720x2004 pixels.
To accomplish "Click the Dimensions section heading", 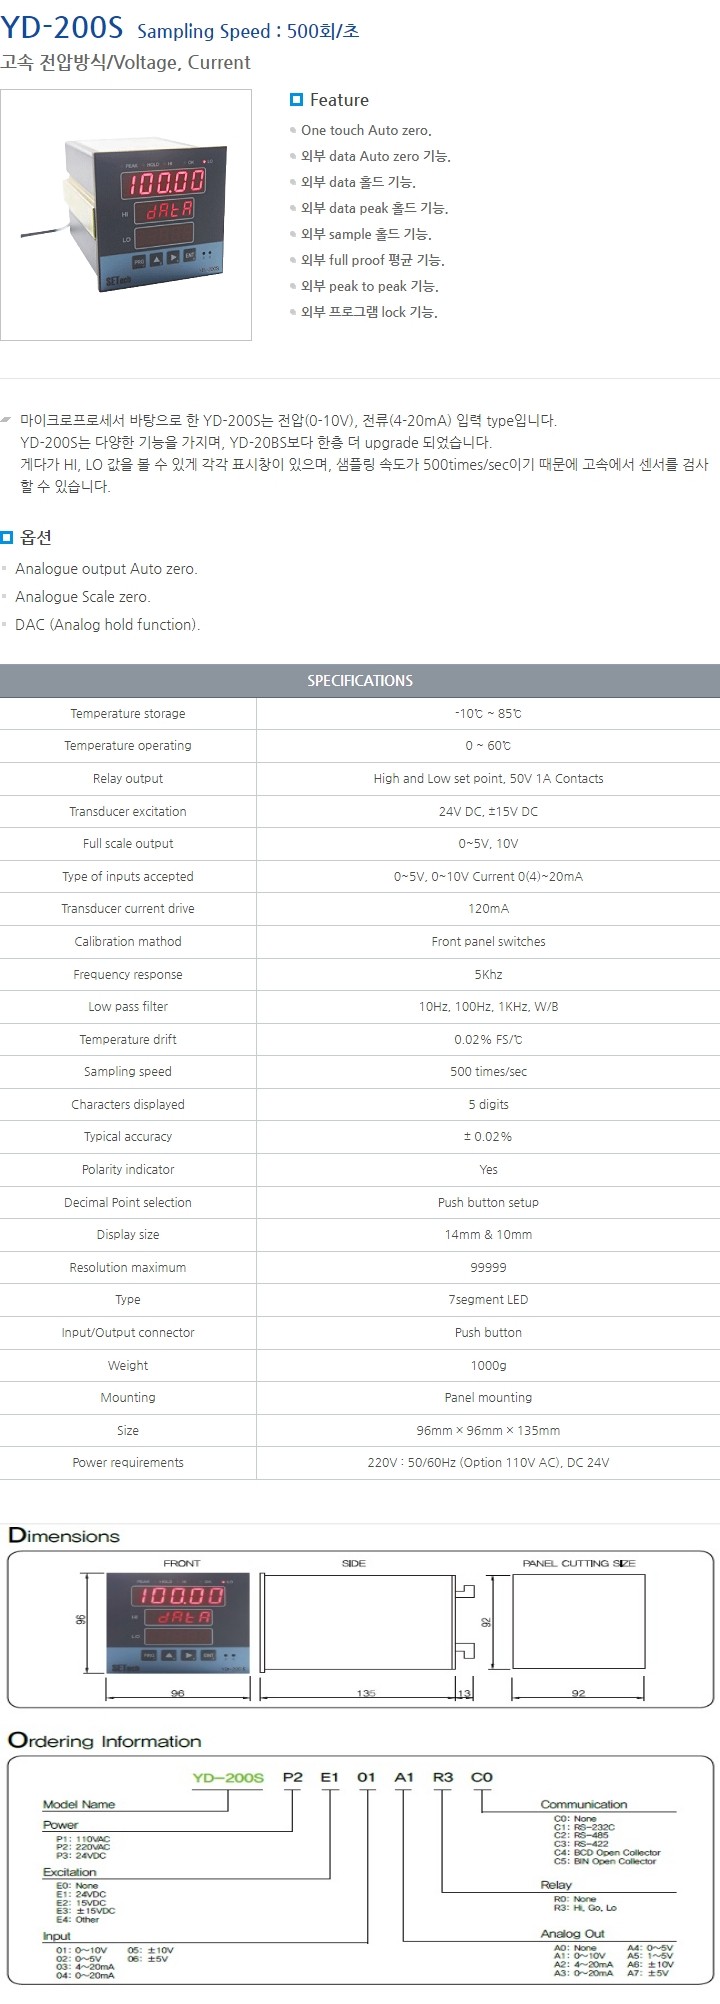I will (64, 1536).
